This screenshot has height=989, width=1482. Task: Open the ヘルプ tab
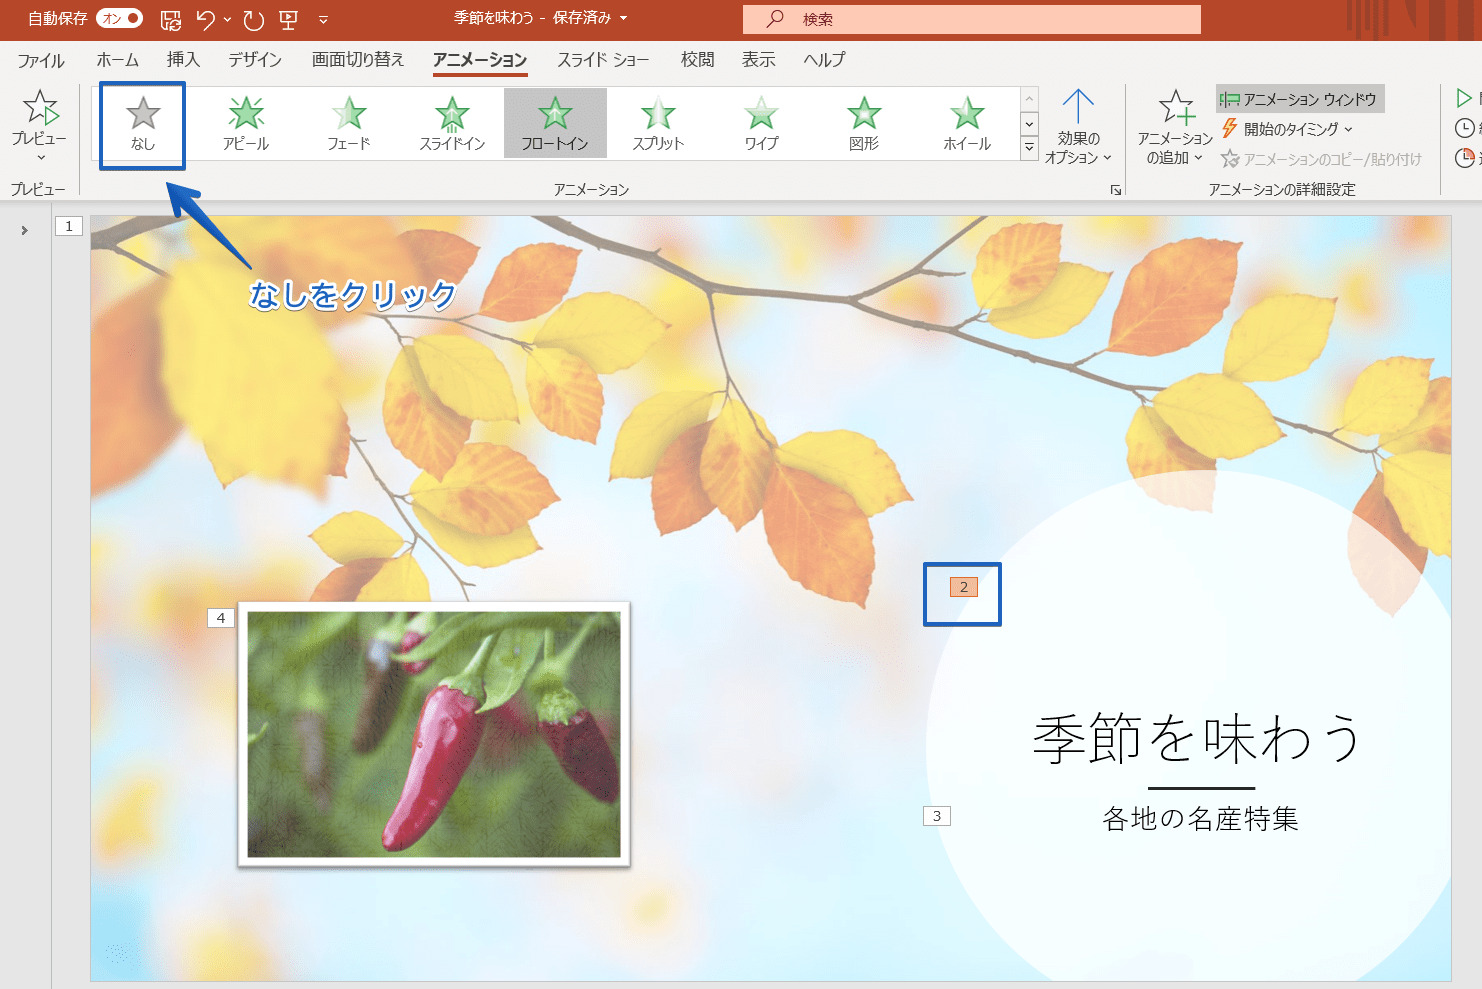click(x=824, y=60)
